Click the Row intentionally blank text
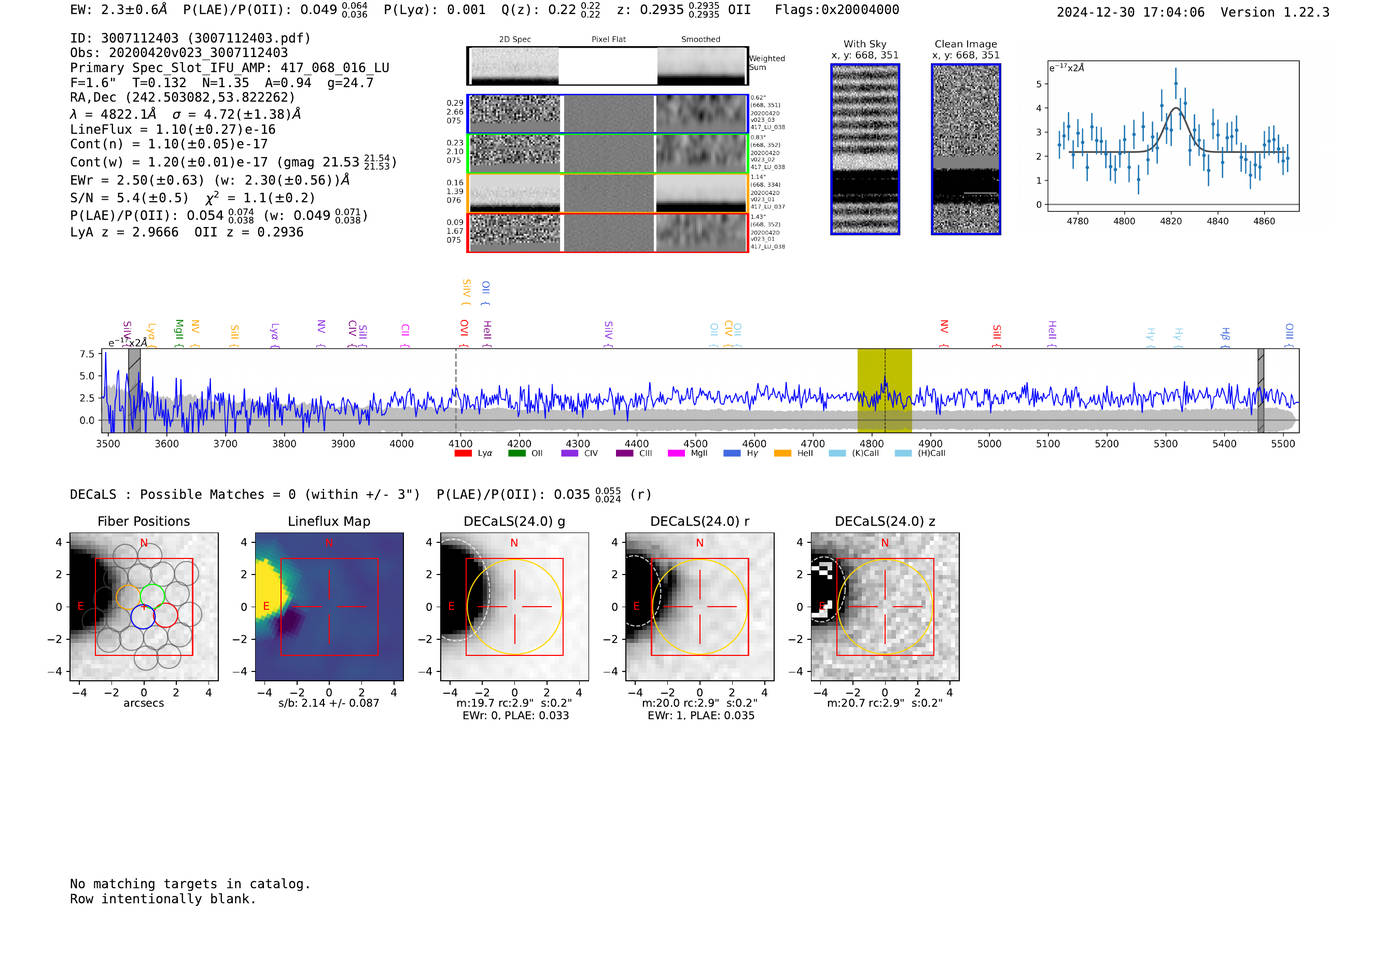 163,899
